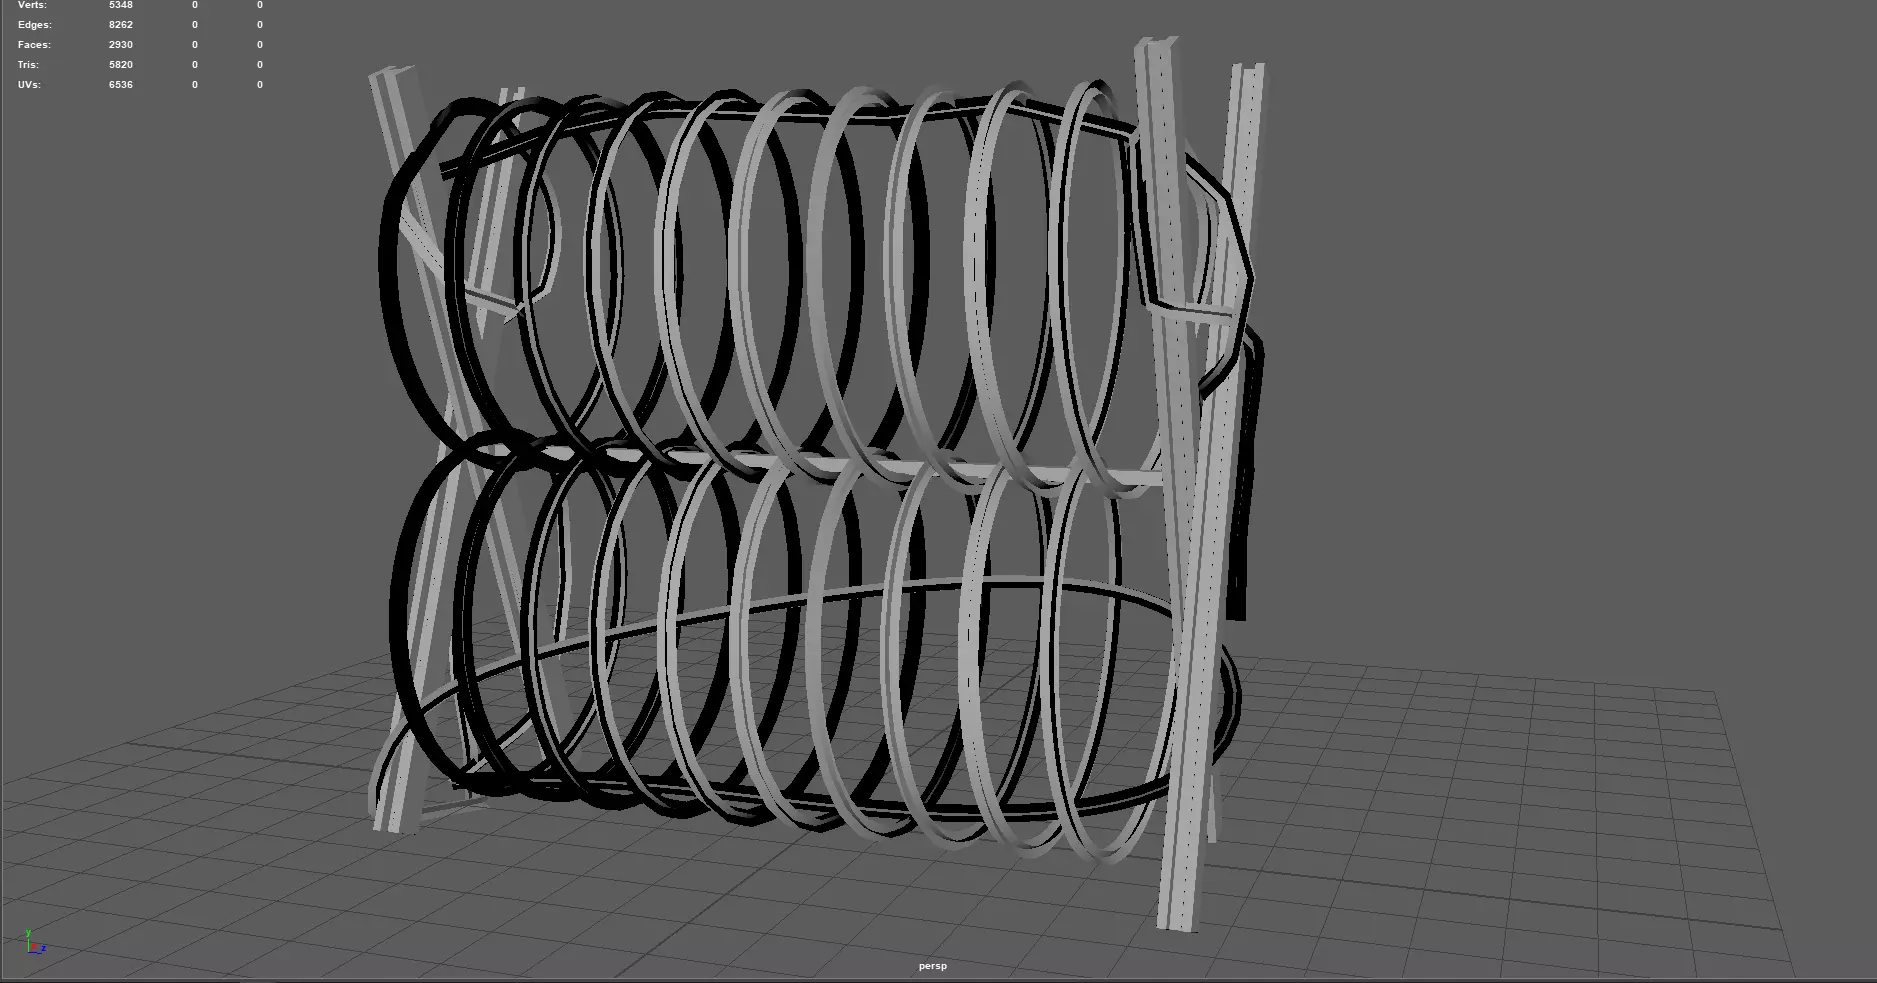Click the Faces: label in heads-up display
The width and height of the screenshot is (1877, 983).
[x=34, y=44]
